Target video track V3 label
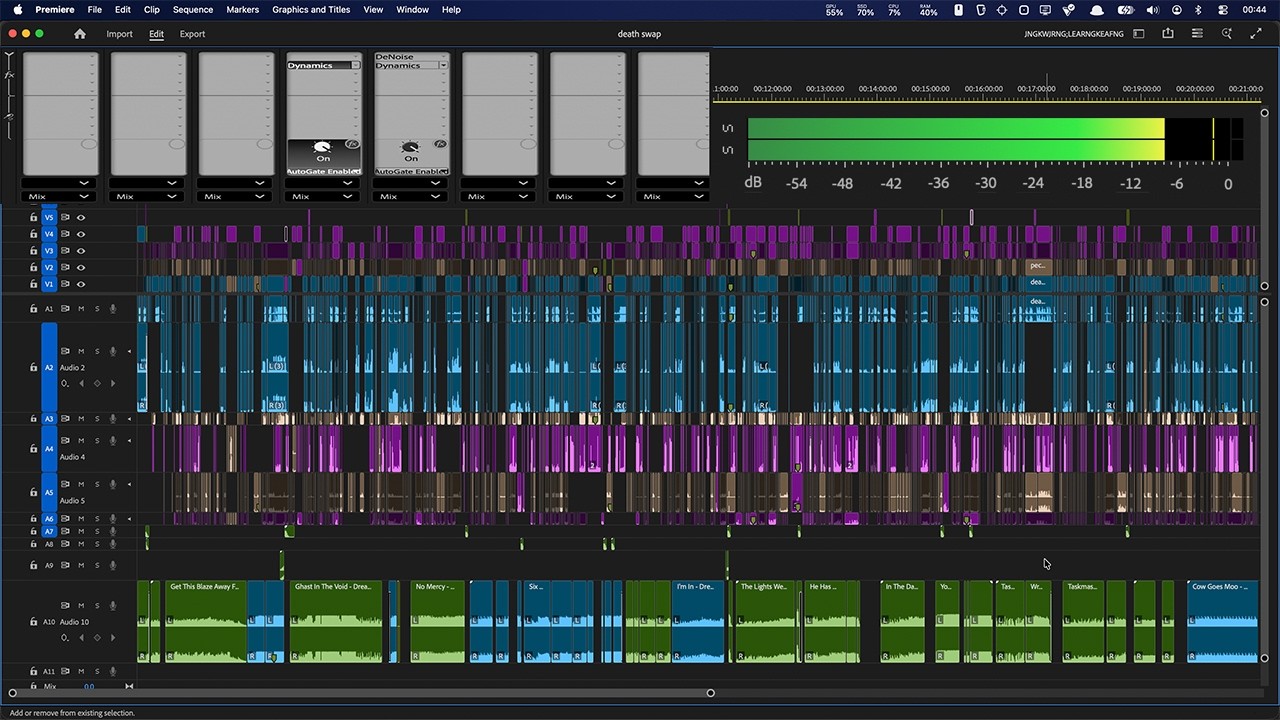Screen dimensions: 1280x720 click(49, 251)
